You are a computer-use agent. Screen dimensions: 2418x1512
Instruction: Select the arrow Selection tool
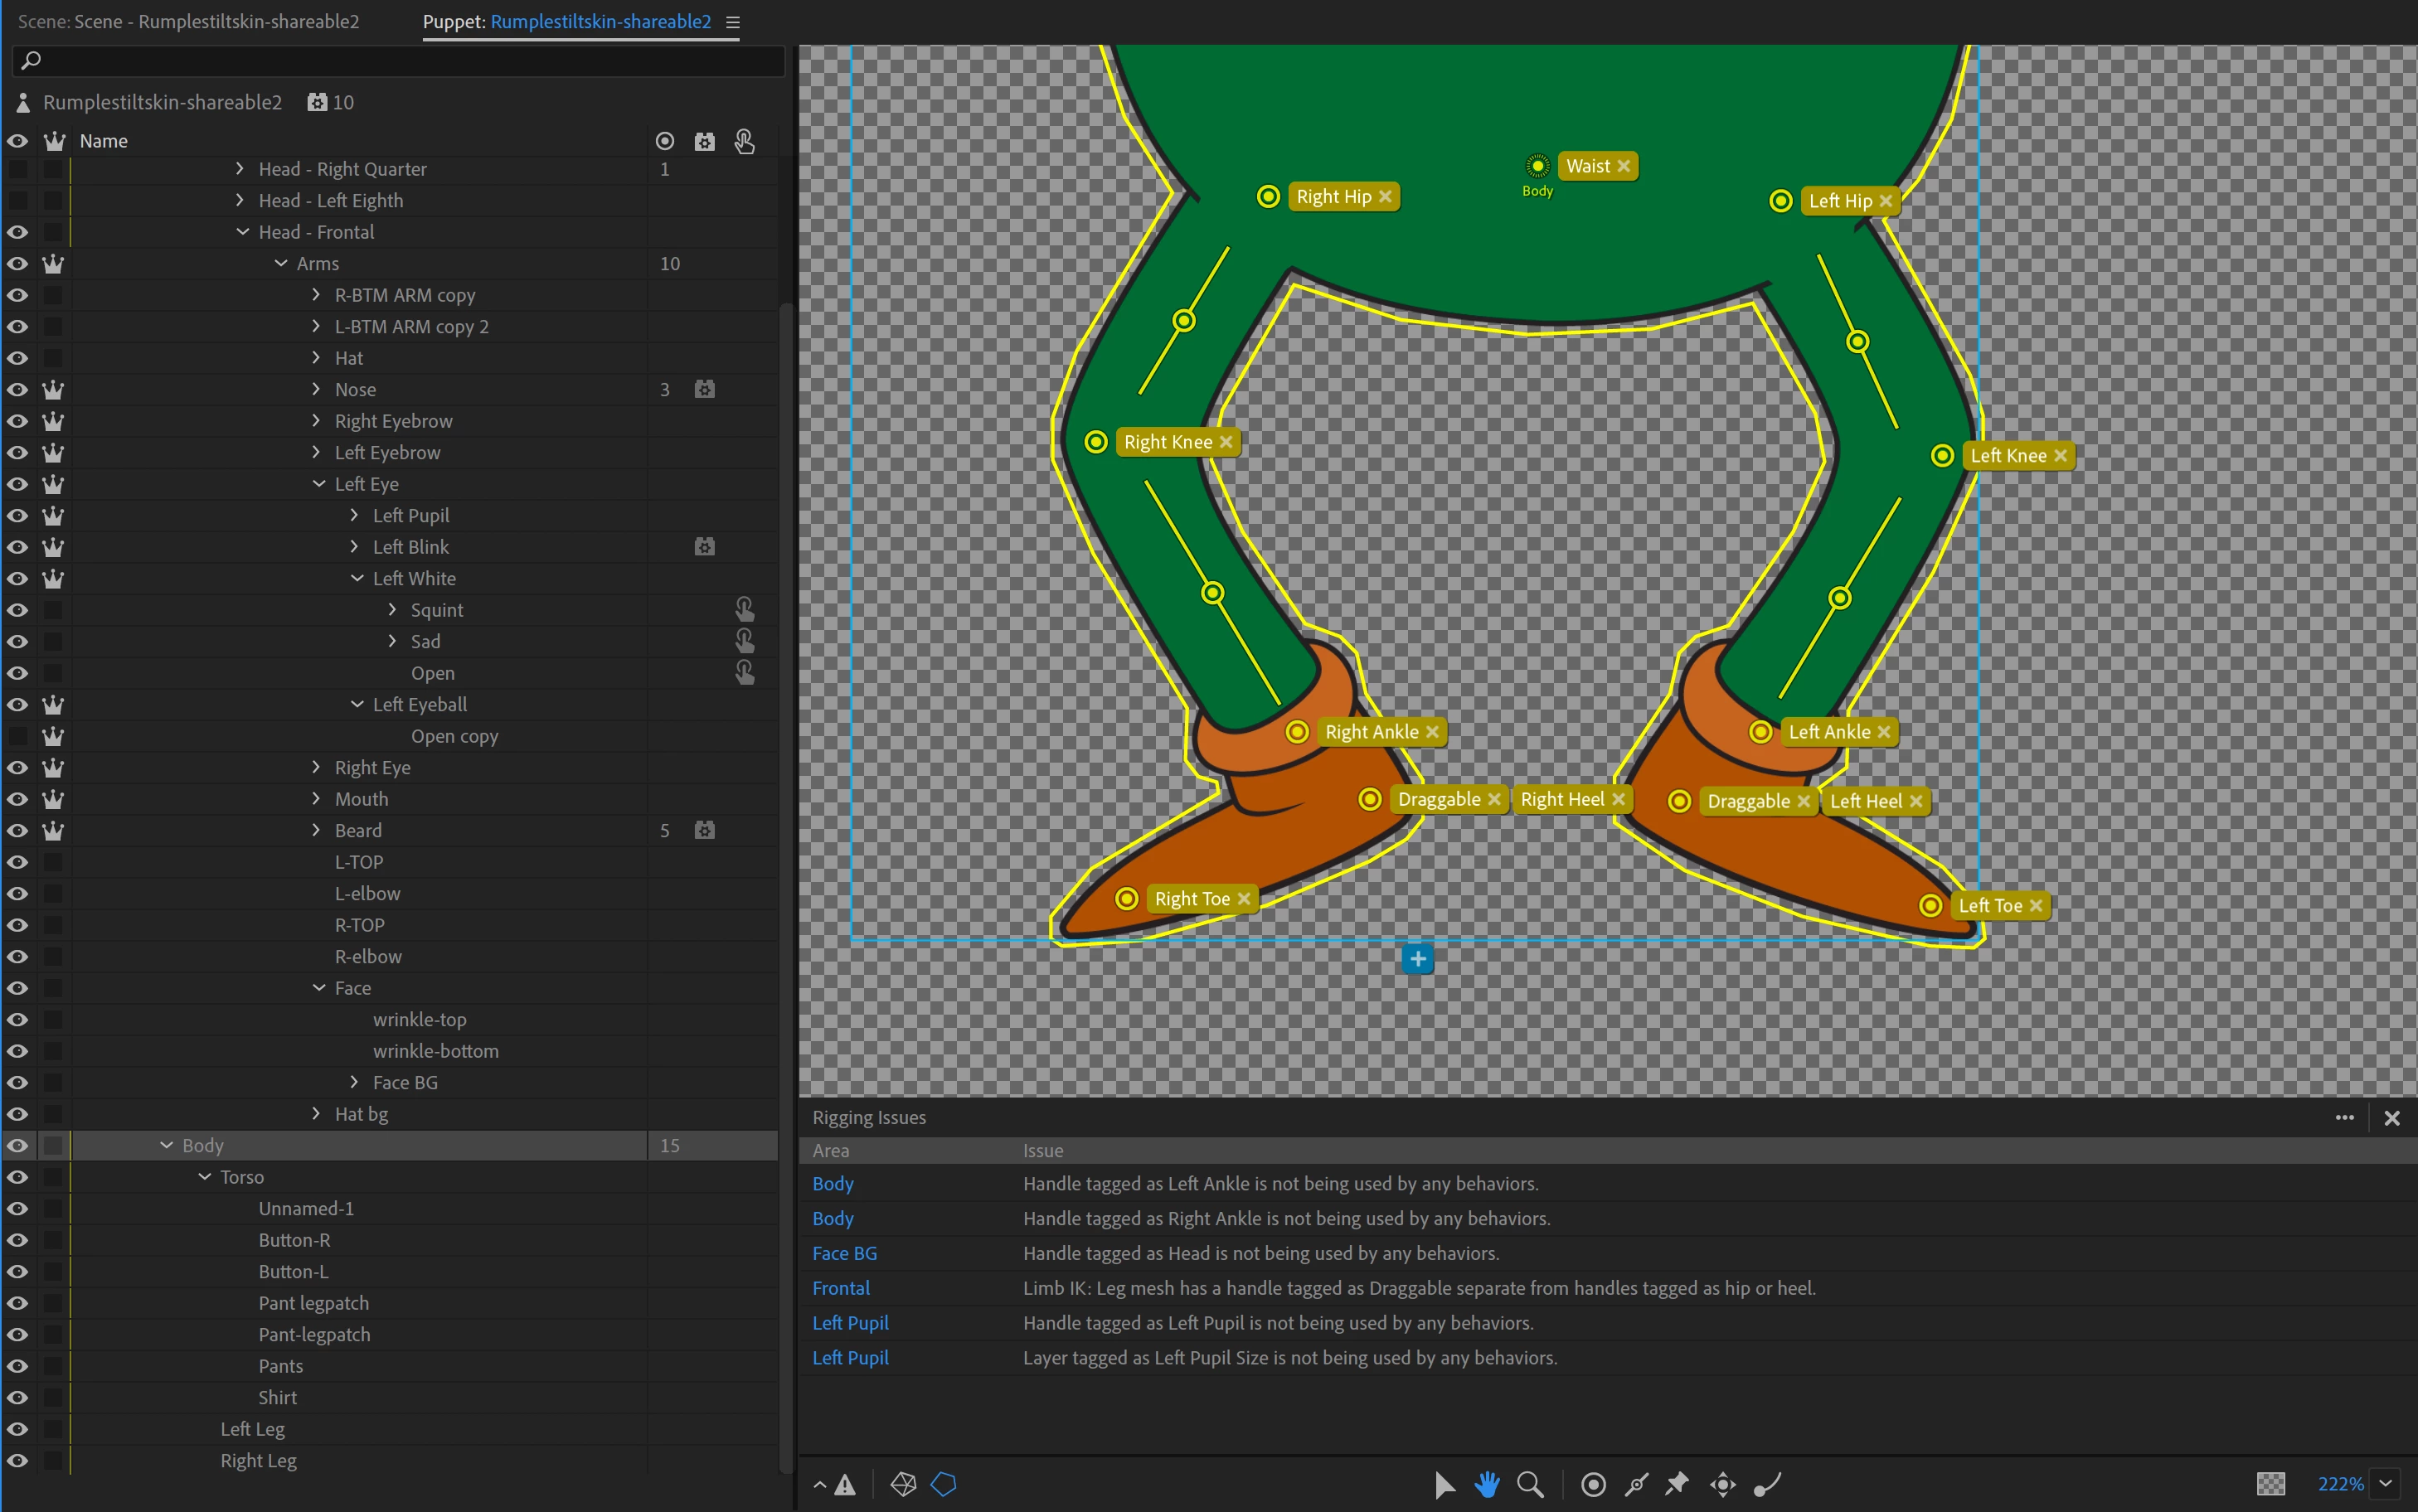click(x=1443, y=1484)
